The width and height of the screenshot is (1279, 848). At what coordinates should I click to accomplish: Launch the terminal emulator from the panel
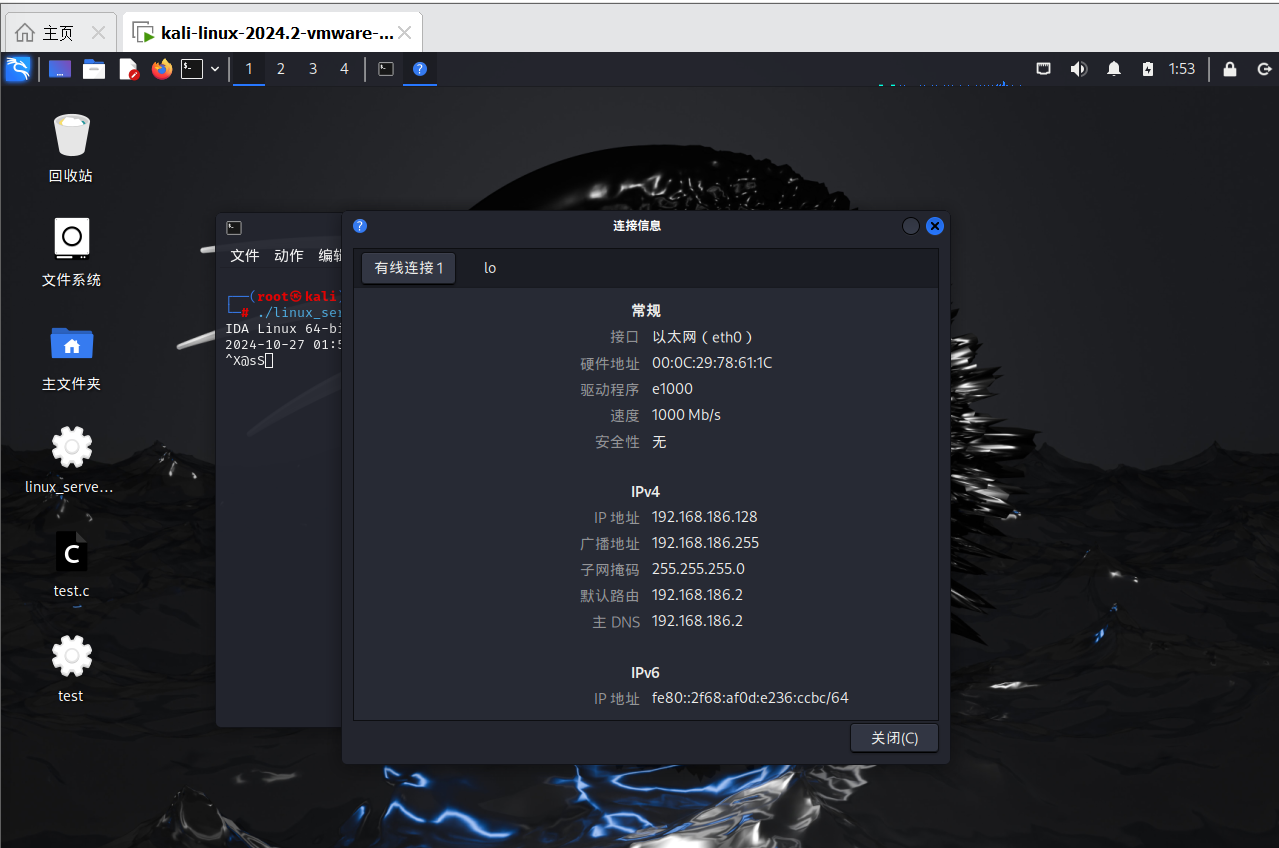click(x=195, y=69)
